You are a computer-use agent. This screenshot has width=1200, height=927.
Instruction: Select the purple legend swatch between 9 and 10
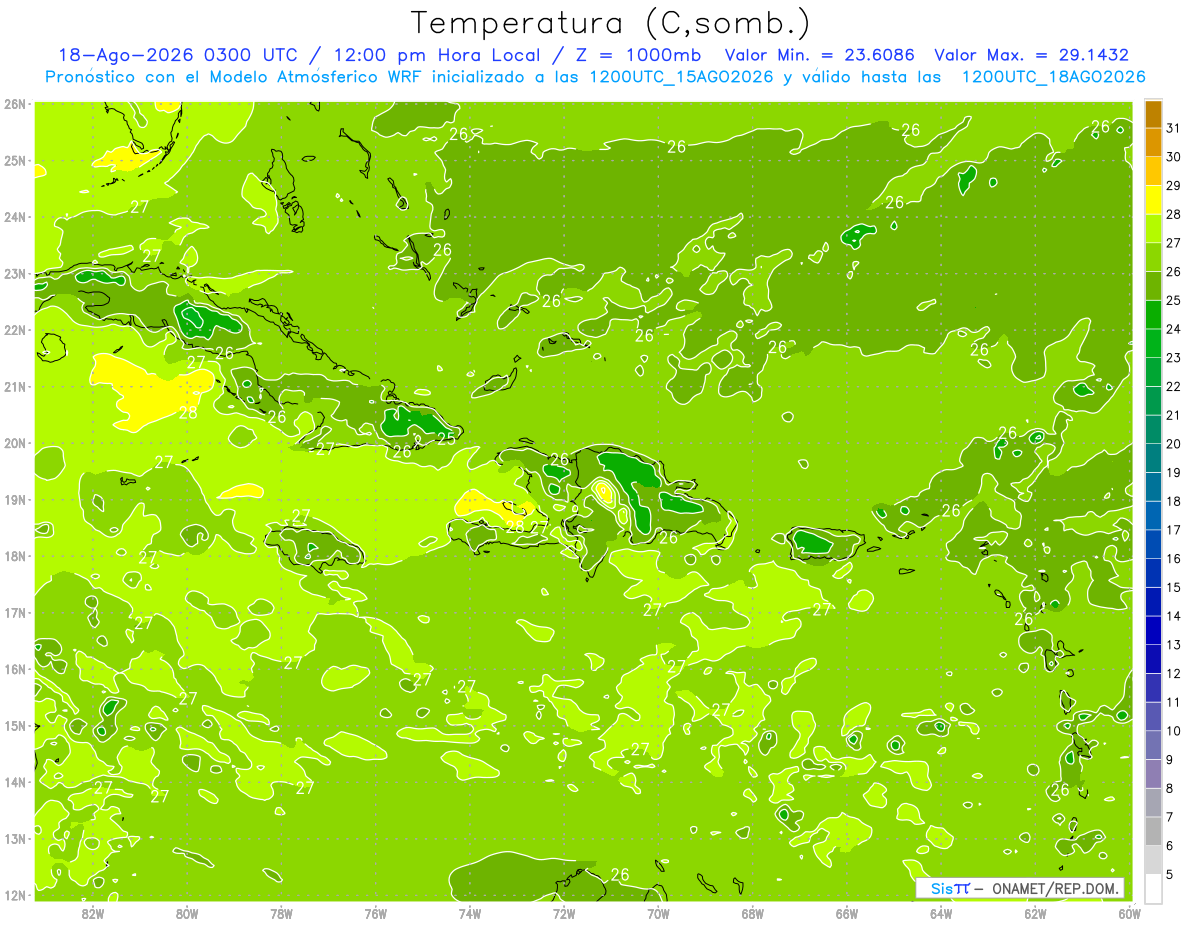[1153, 745]
